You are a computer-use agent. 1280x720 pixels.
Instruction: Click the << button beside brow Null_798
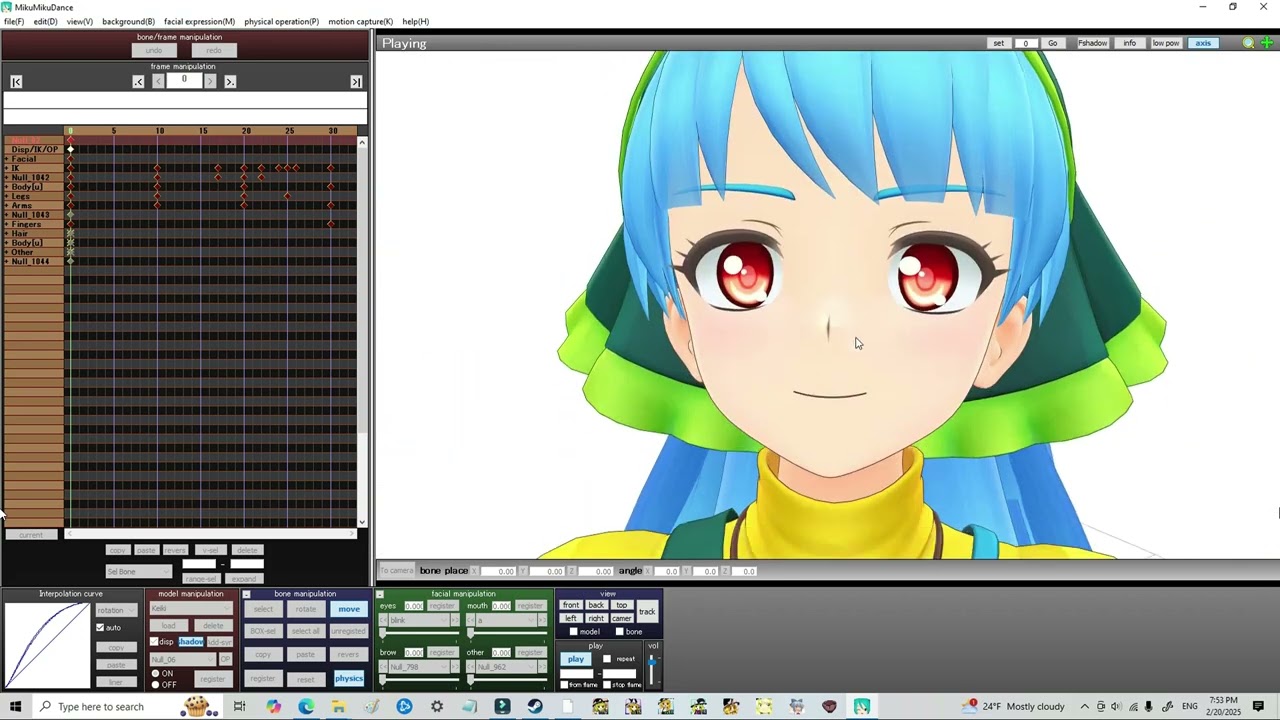pyautogui.click(x=382, y=667)
